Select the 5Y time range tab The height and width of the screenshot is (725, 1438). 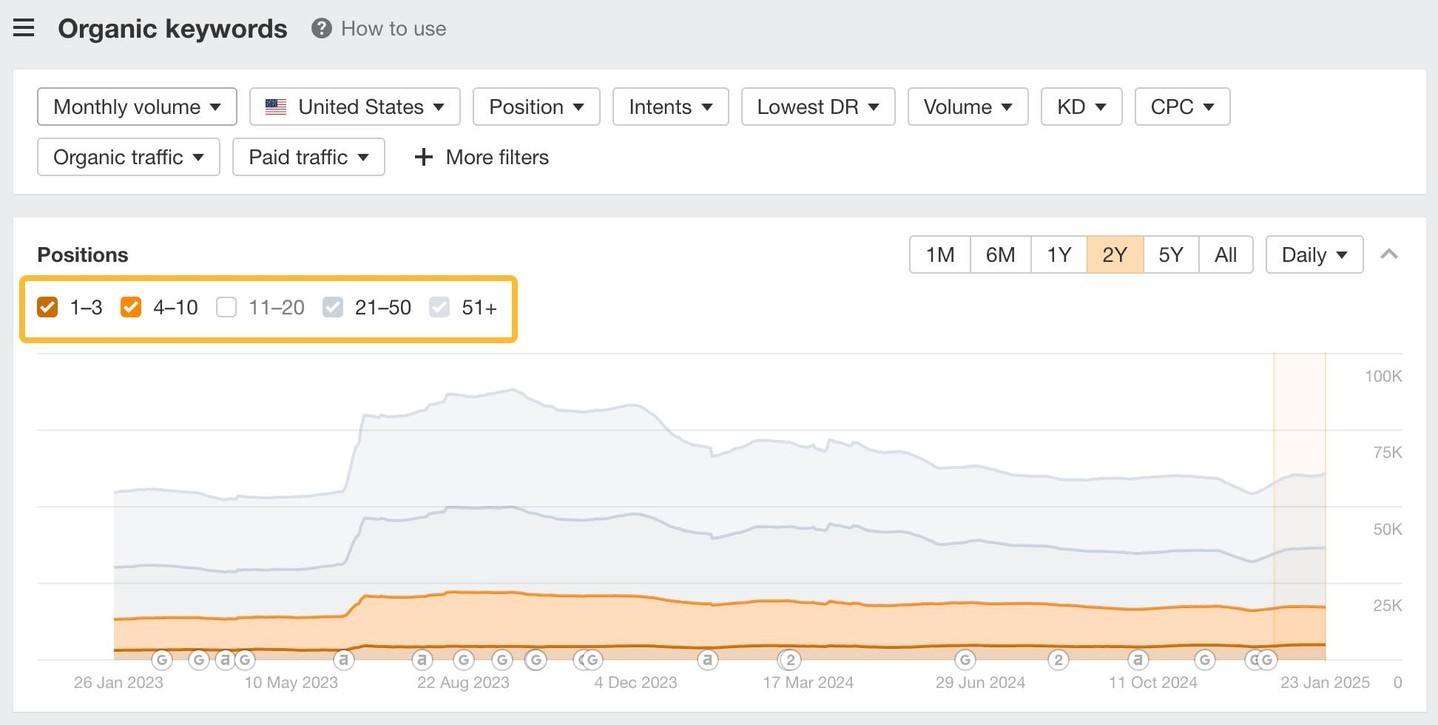pyautogui.click(x=1171, y=255)
